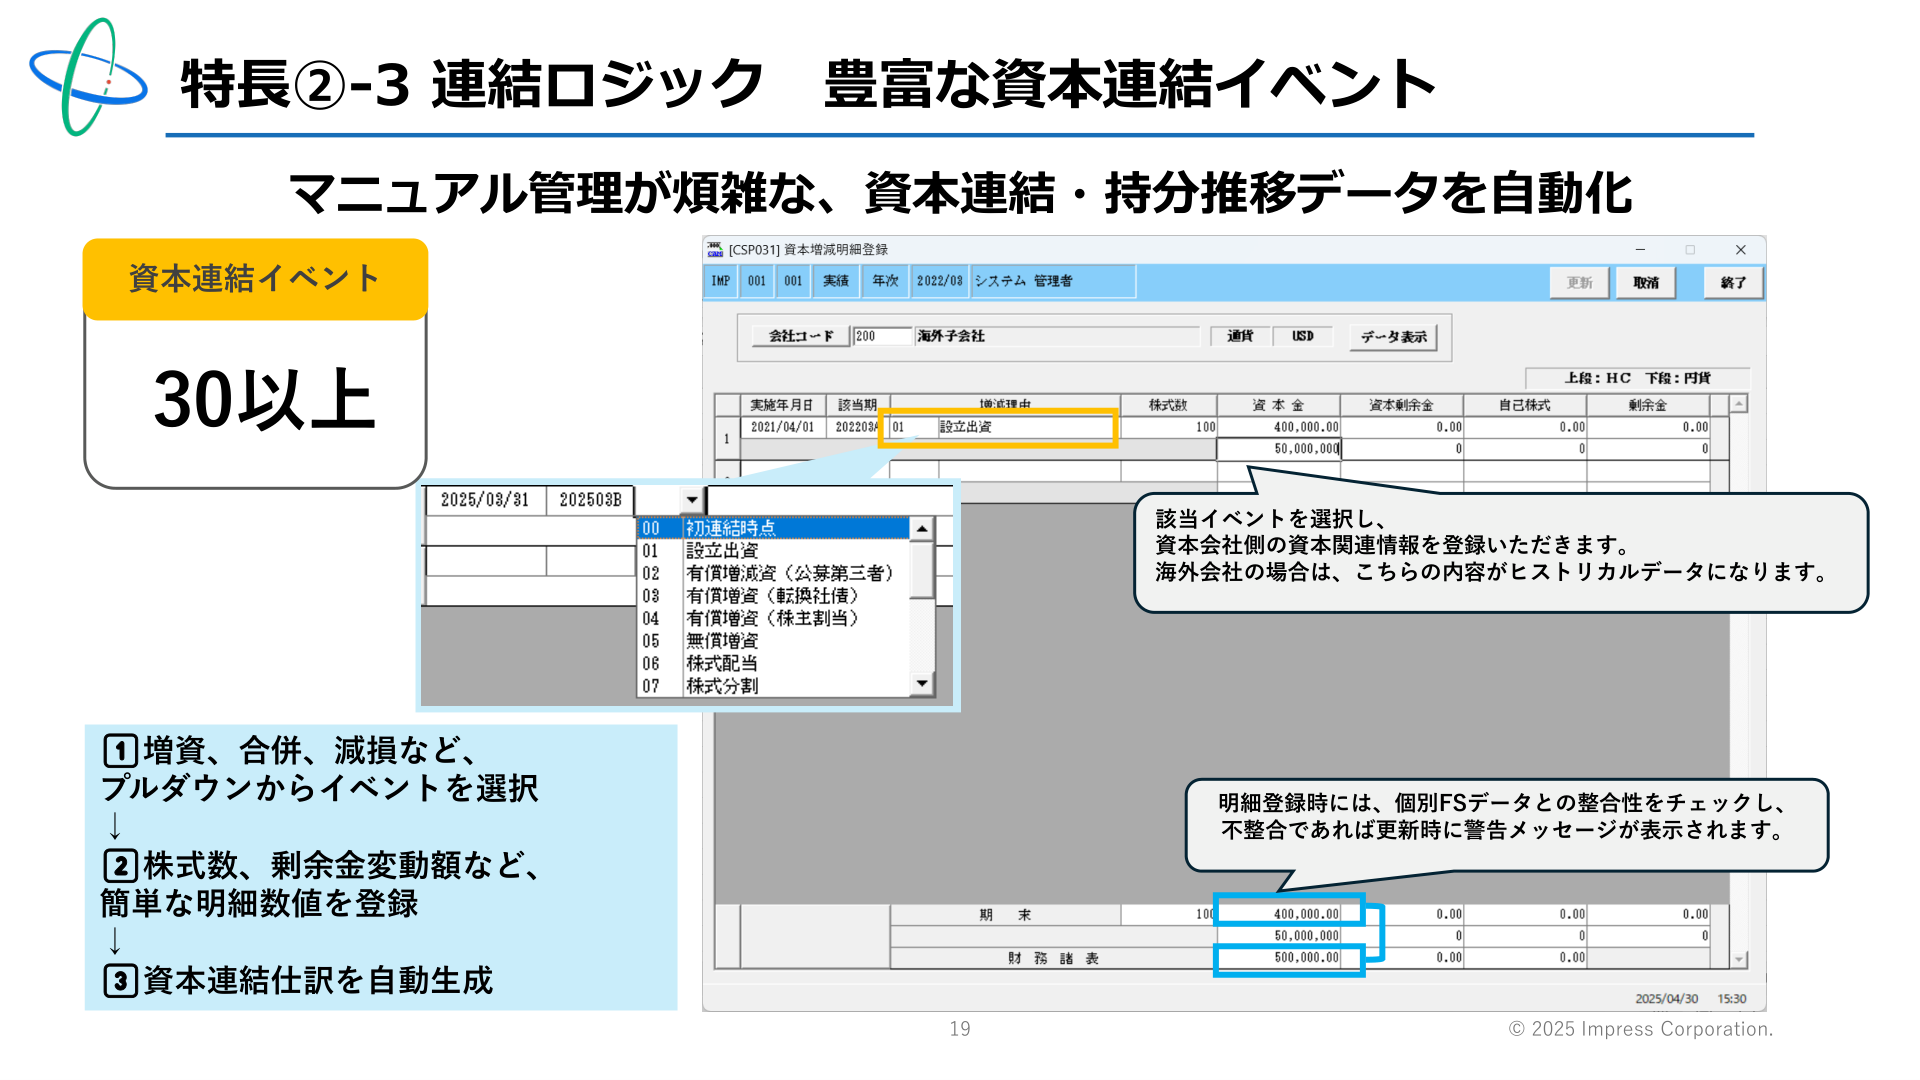Click row 1's 資本金 cell 400,000.00
The image size is (1920, 1080).
point(1279,427)
